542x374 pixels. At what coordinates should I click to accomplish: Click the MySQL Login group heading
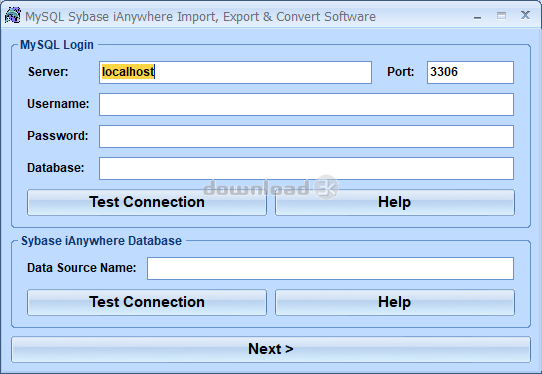57,45
